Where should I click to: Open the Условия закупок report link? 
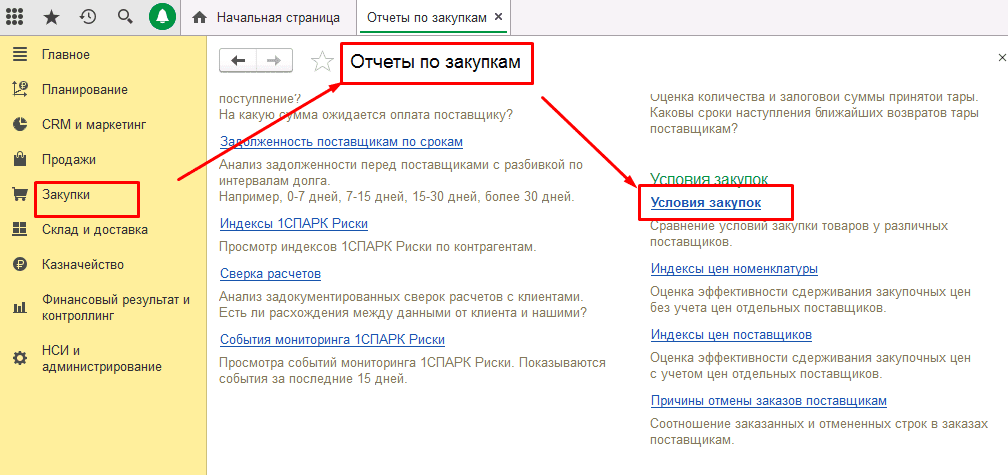706,203
